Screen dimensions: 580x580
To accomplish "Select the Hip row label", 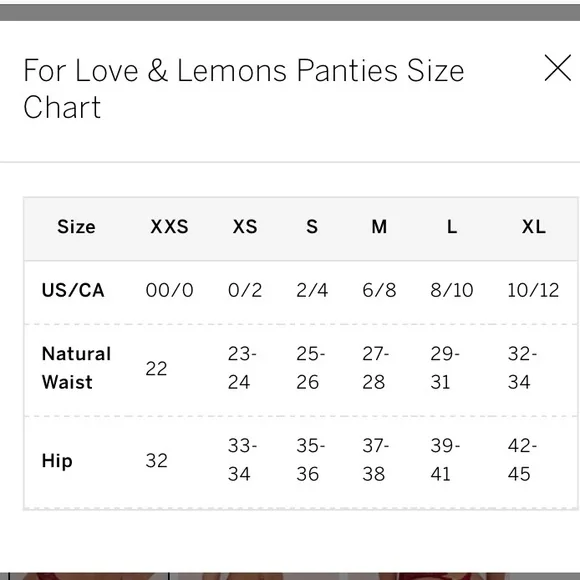I will pyautogui.click(x=57, y=461).
